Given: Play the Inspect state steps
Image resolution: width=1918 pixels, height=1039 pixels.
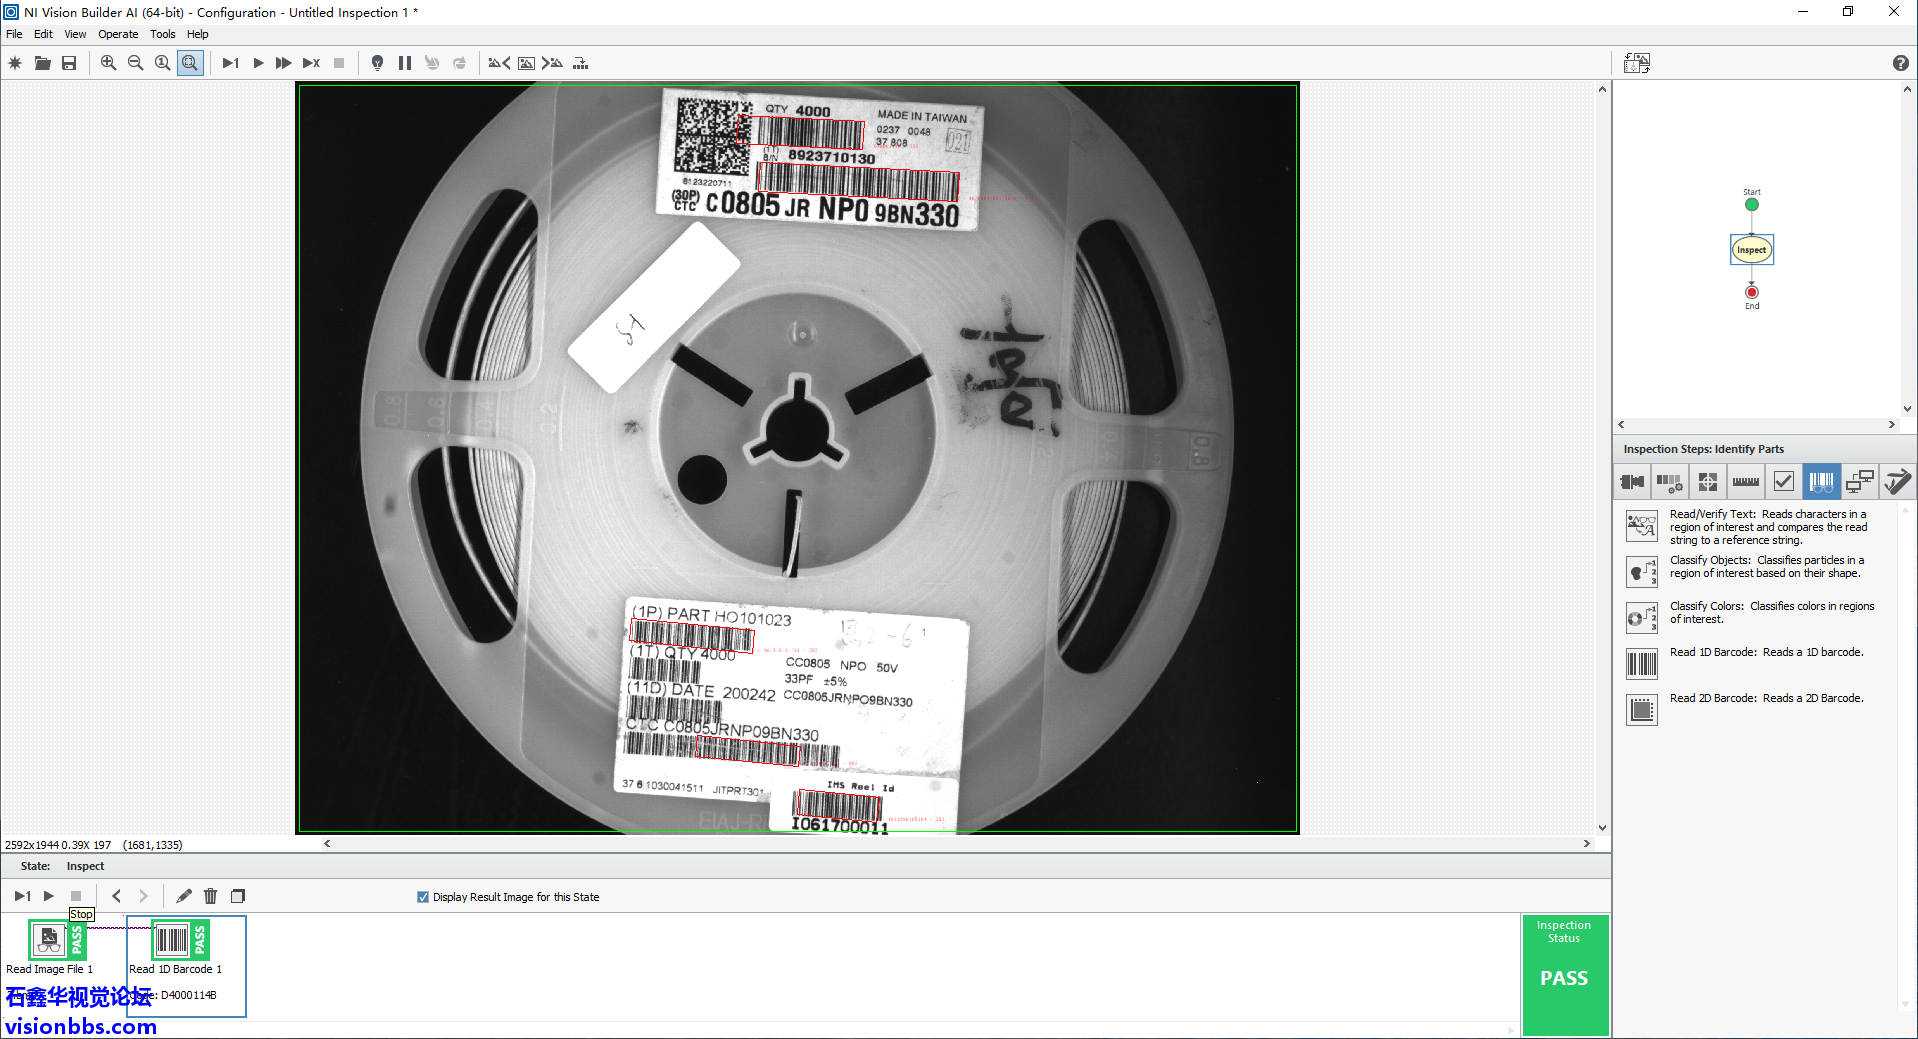Looking at the screenshot, I should tap(48, 896).
